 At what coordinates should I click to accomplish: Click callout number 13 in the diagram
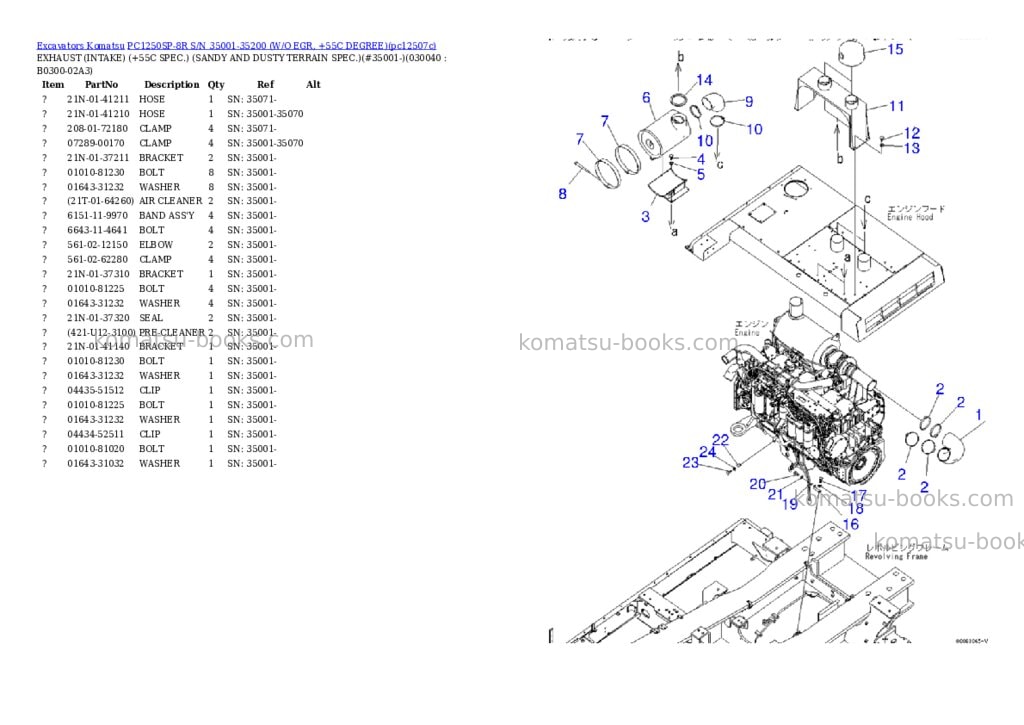912,148
